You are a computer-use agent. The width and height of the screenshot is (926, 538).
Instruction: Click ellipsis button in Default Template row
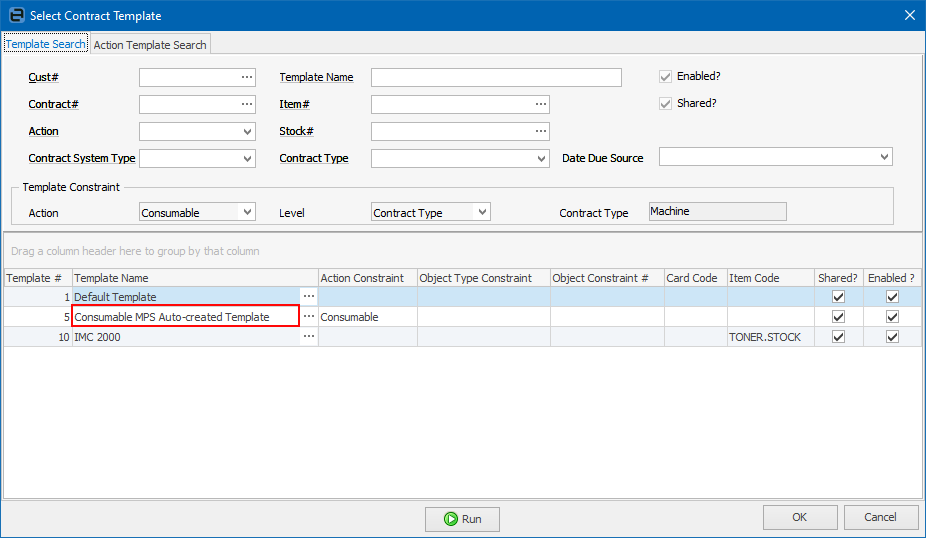[x=309, y=297]
